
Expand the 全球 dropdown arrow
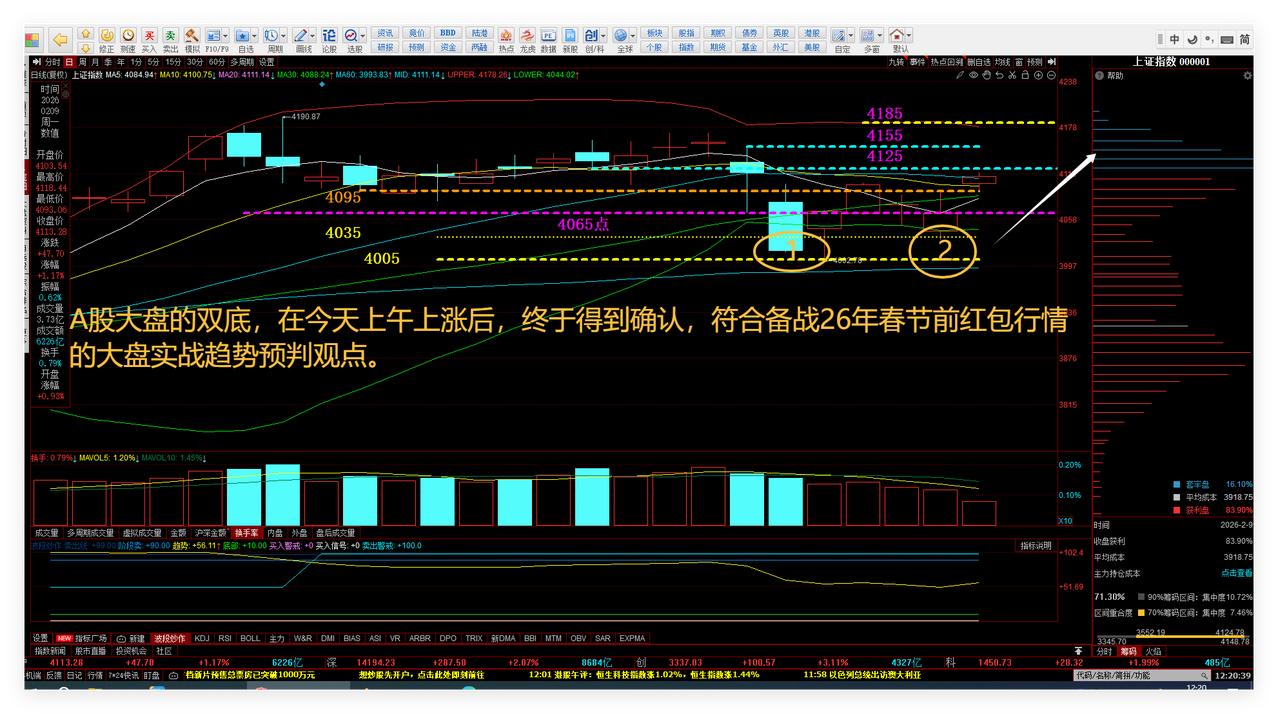[632, 35]
